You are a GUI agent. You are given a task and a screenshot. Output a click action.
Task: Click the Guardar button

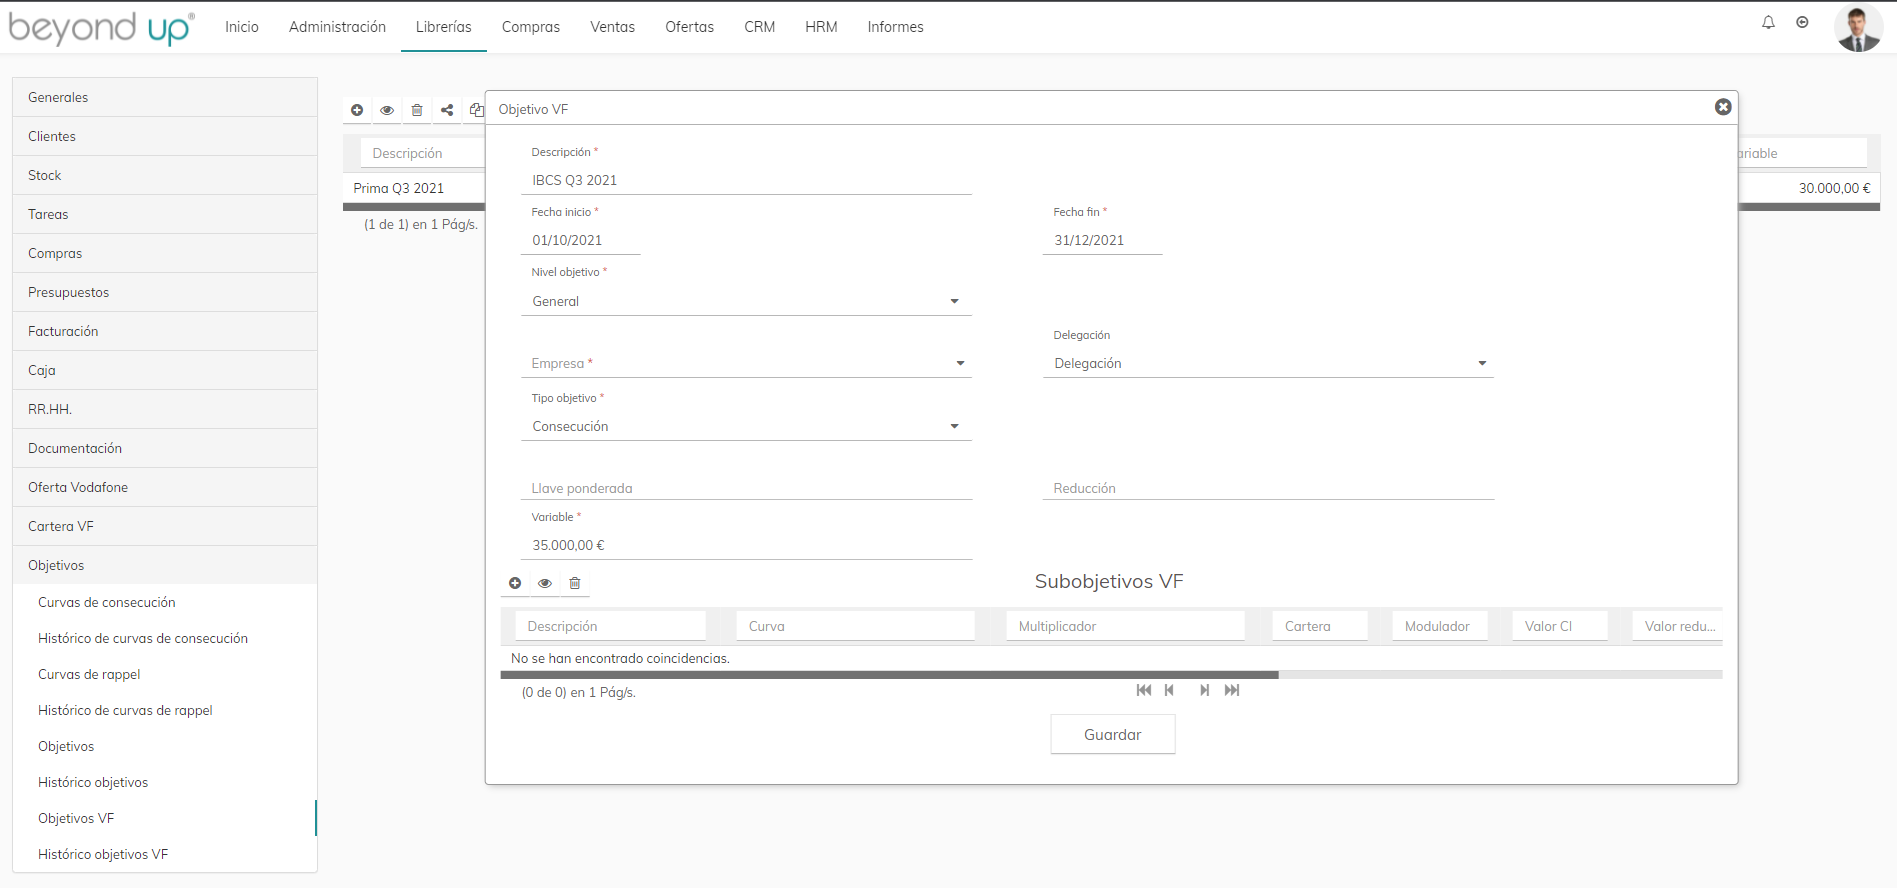pos(1112,734)
